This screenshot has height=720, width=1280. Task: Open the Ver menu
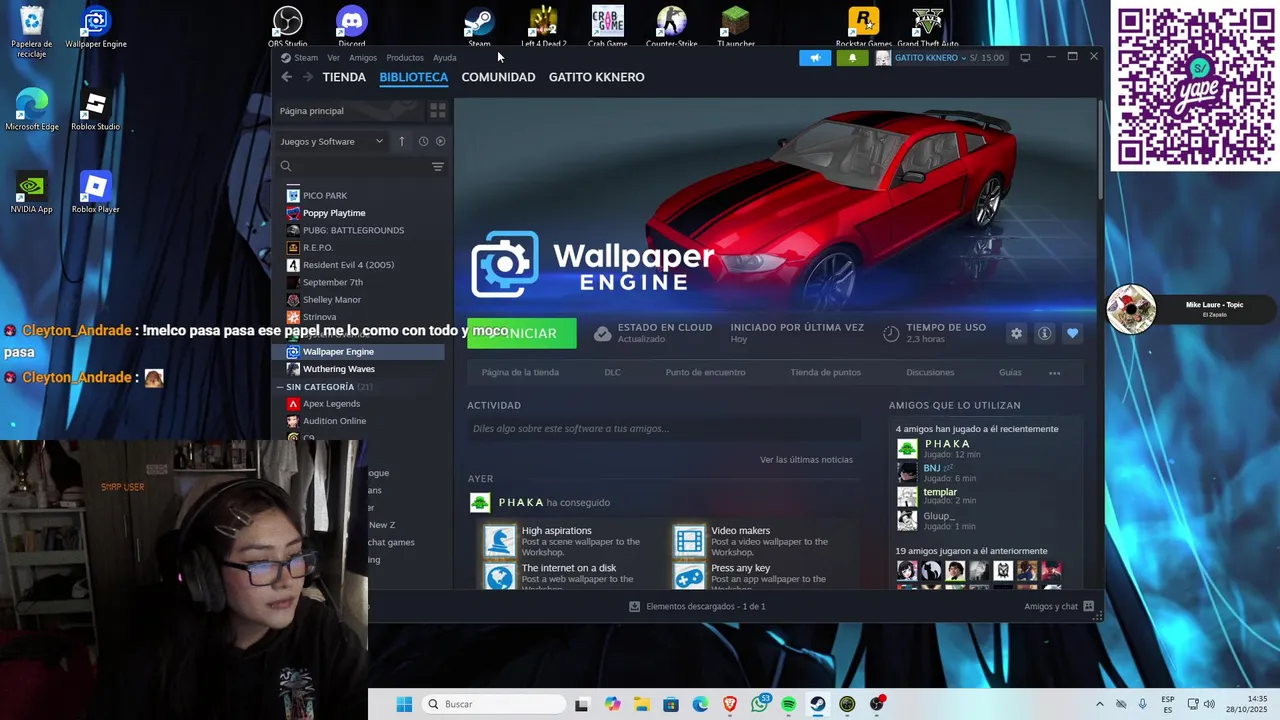pos(333,58)
